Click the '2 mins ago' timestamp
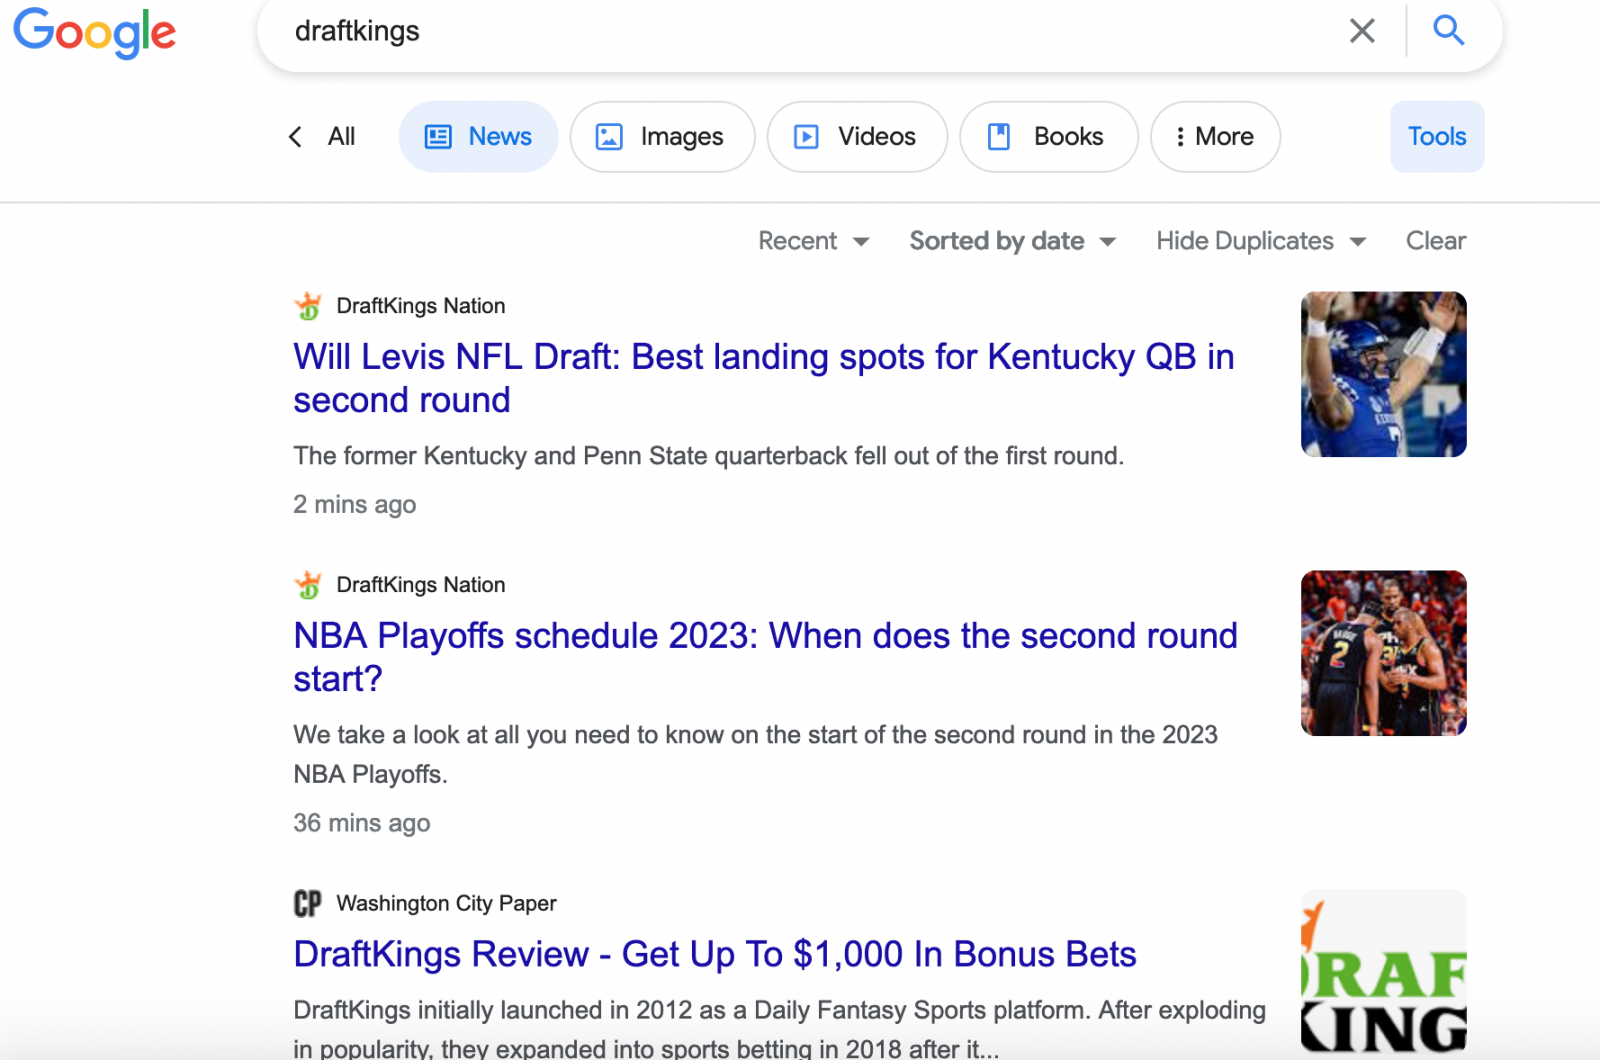Viewport: 1600px width, 1060px height. (x=355, y=505)
